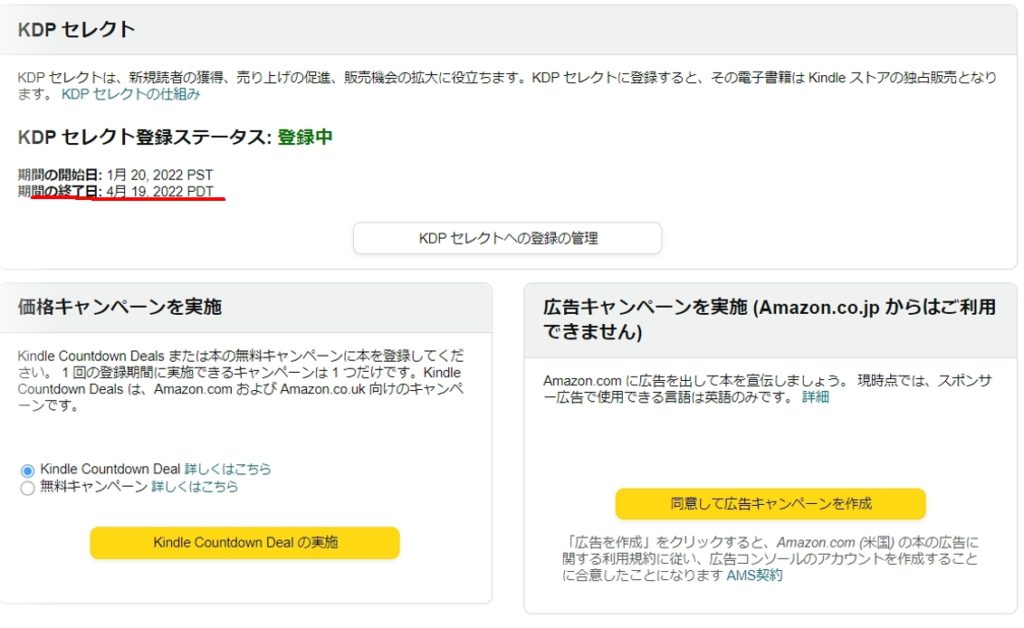The width and height of the screenshot is (1024, 628).
Task: Click the 期間の開始日 date line
Action: coord(115,175)
